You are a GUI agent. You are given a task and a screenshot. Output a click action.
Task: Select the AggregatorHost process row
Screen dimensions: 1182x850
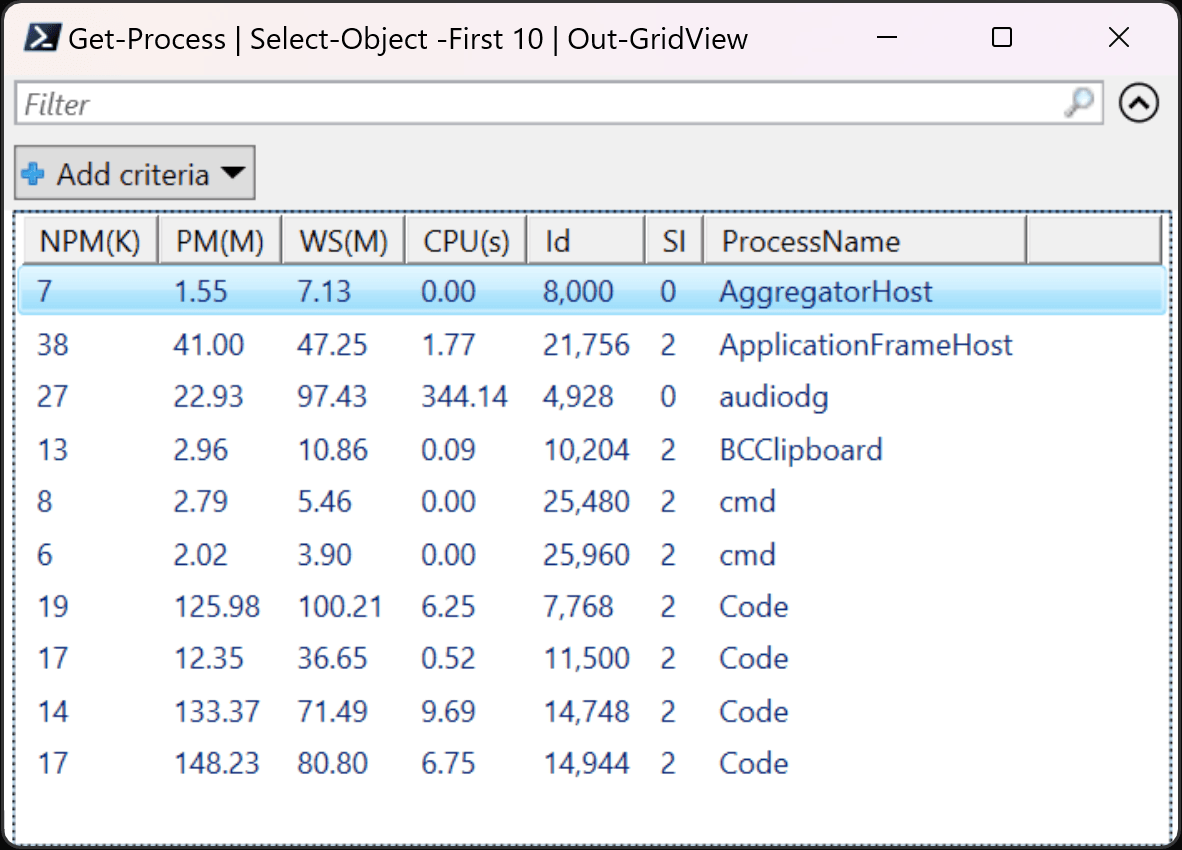coord(593,291)
